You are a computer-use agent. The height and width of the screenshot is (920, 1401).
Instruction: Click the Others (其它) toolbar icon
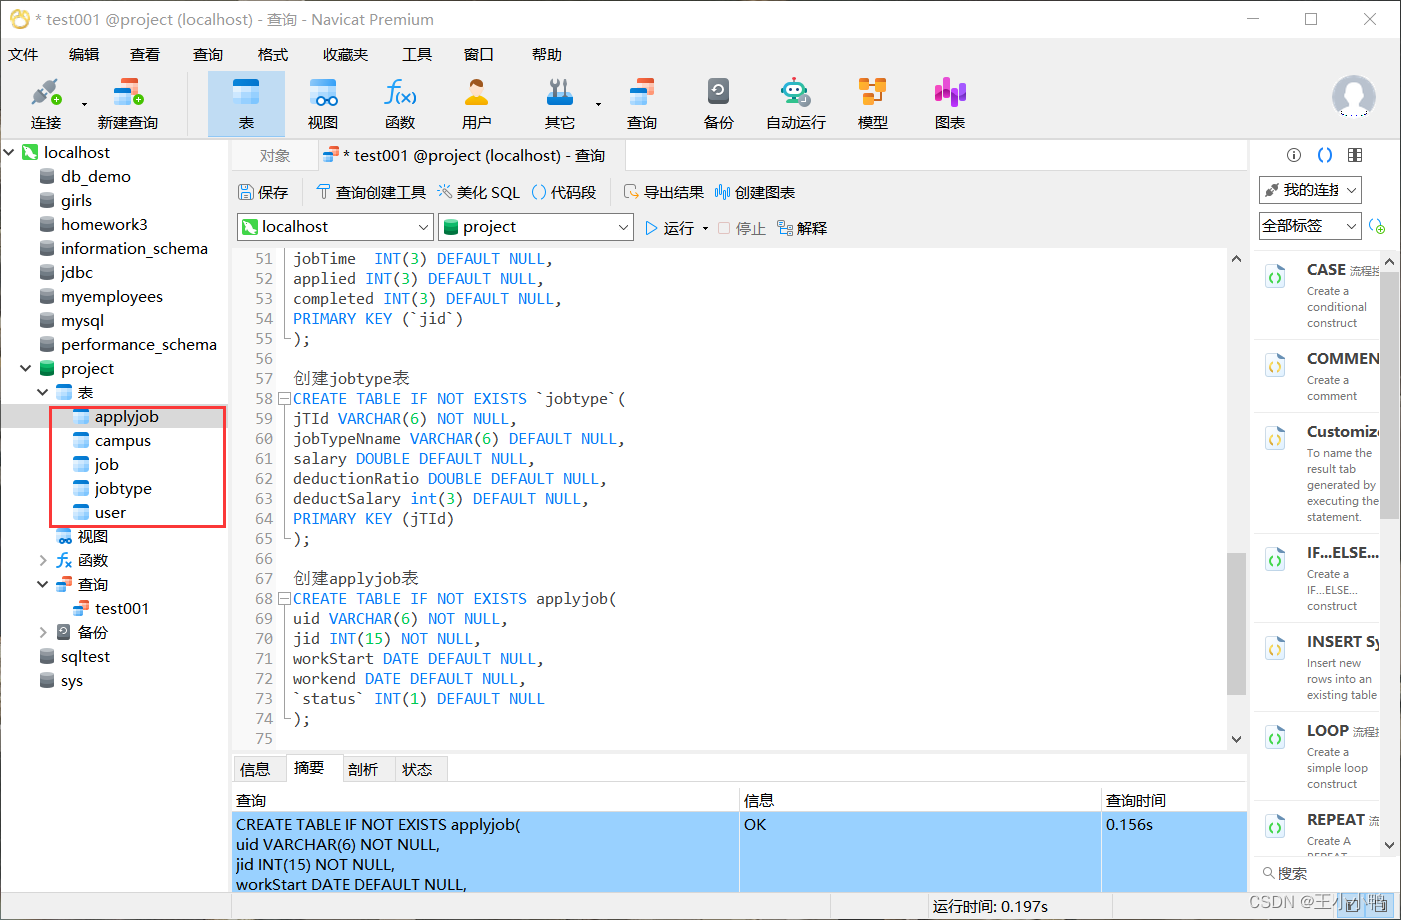[x=560, y=104]
